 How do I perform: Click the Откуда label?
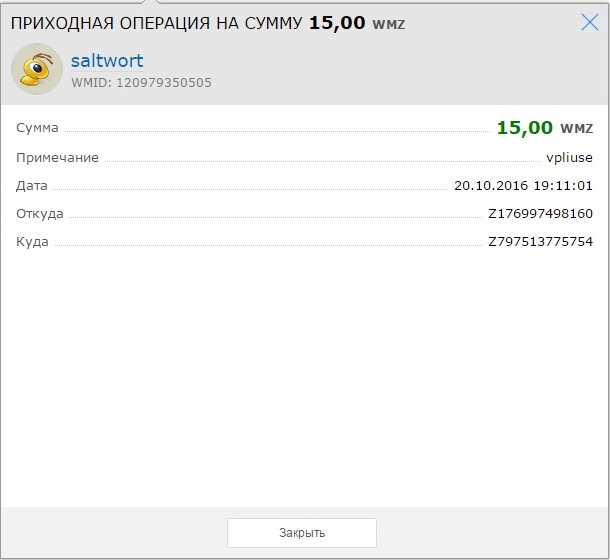(x=40, y=214)
